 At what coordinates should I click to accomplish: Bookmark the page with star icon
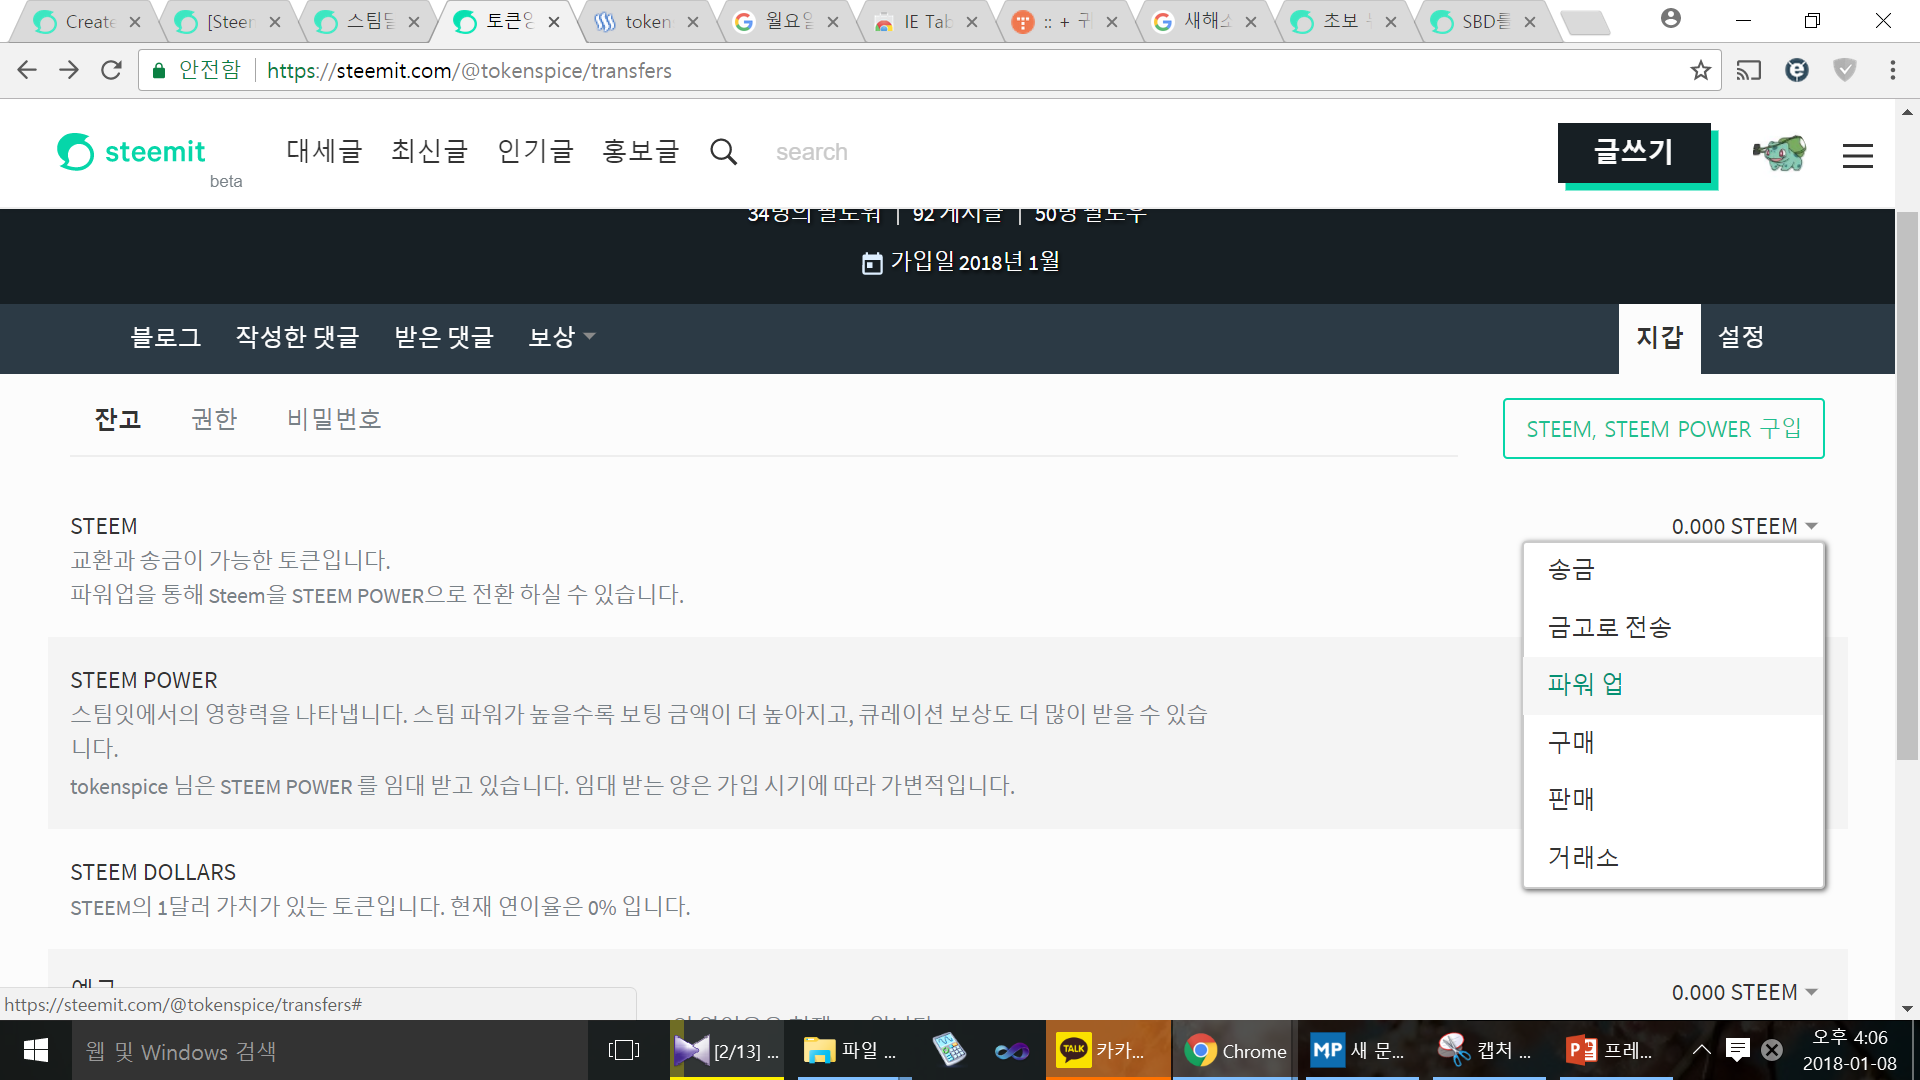click(x=1700, y=70)
